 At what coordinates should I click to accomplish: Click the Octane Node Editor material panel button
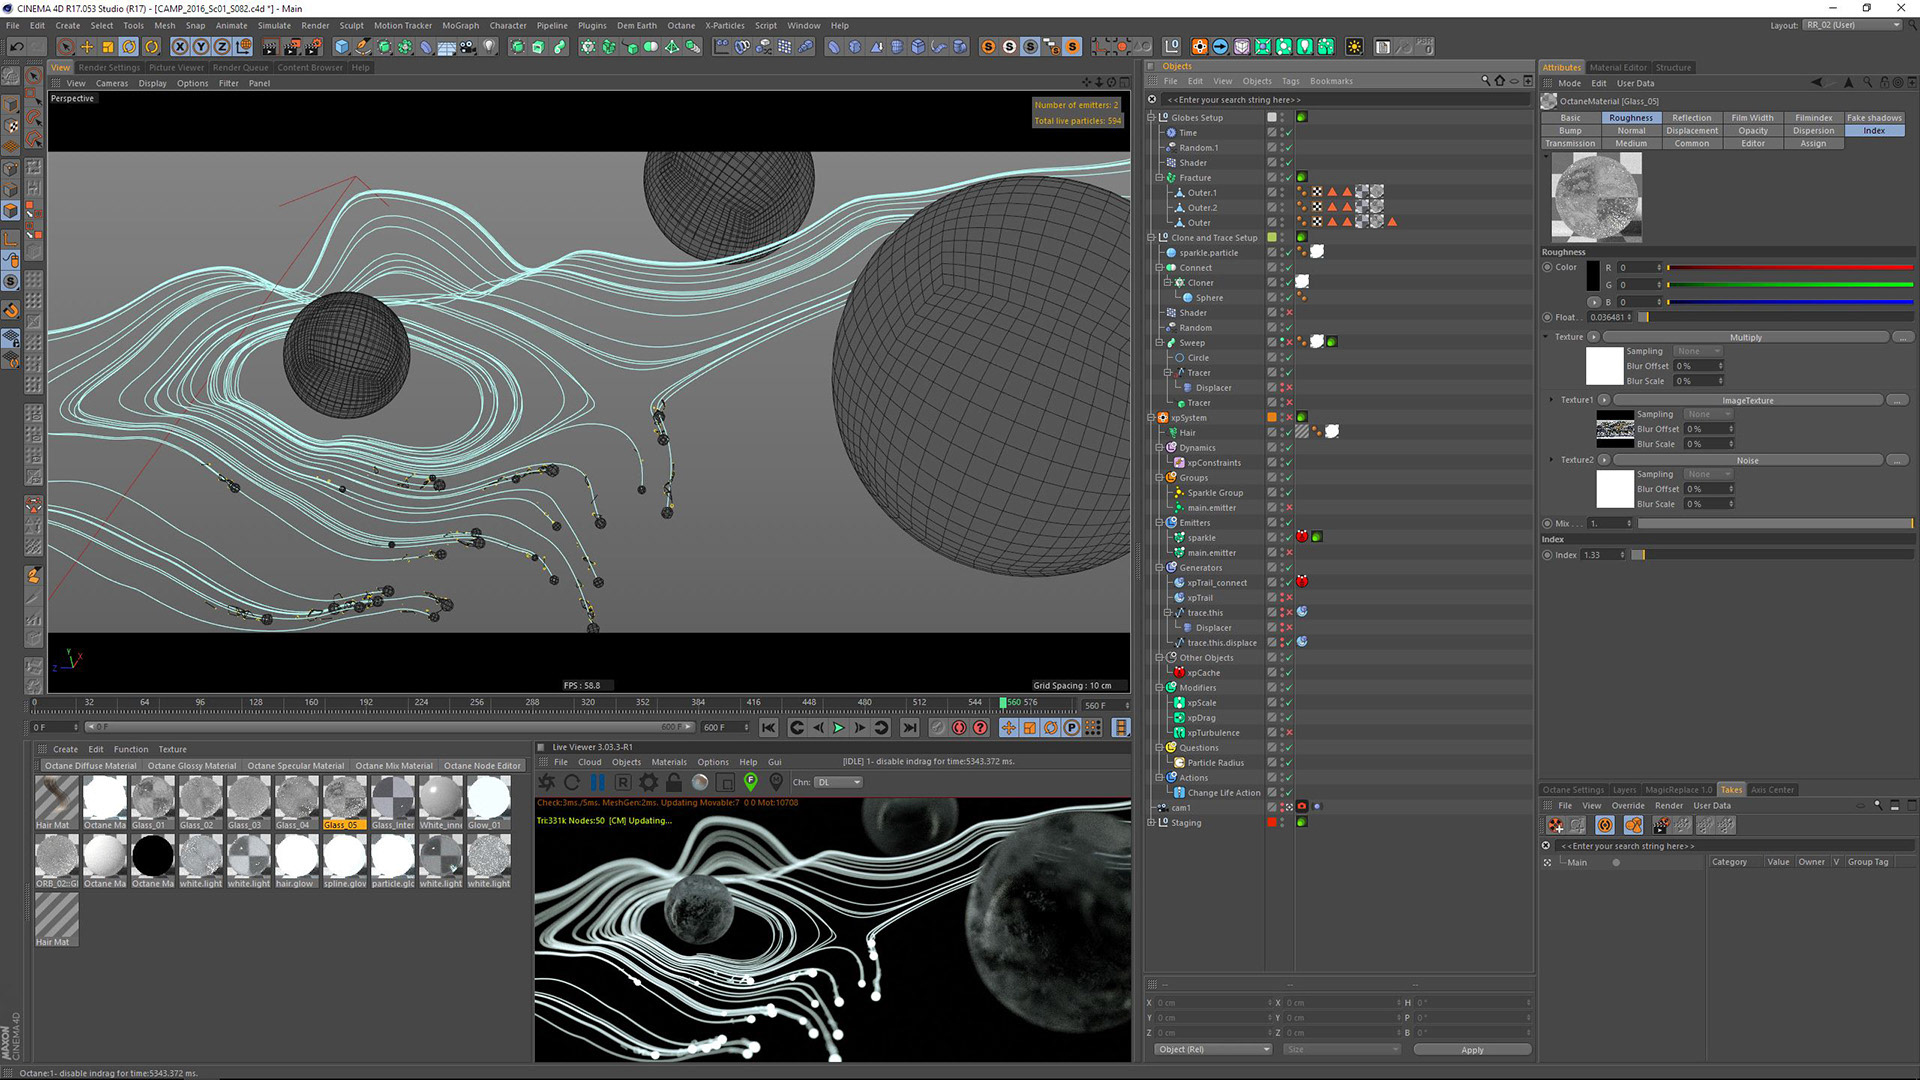click(x=480, y=765)
